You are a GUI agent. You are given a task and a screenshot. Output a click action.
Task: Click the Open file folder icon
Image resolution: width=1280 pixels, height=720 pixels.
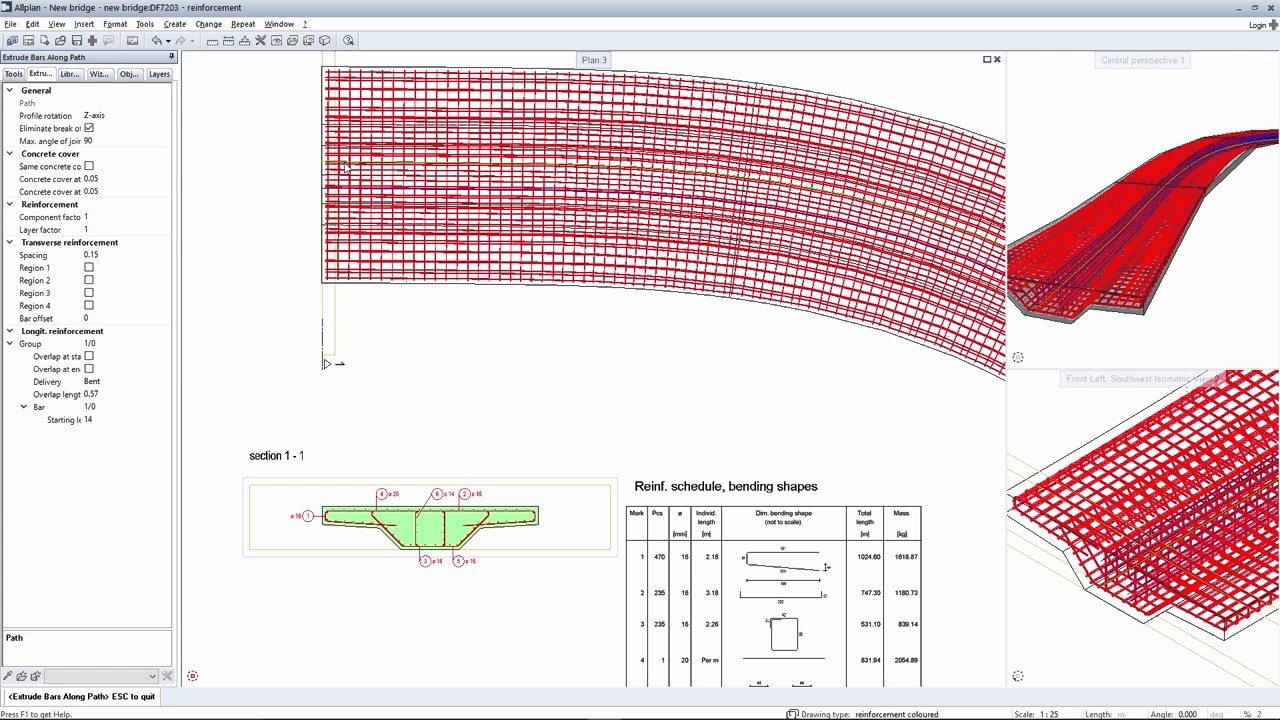[x=60, y=41]
